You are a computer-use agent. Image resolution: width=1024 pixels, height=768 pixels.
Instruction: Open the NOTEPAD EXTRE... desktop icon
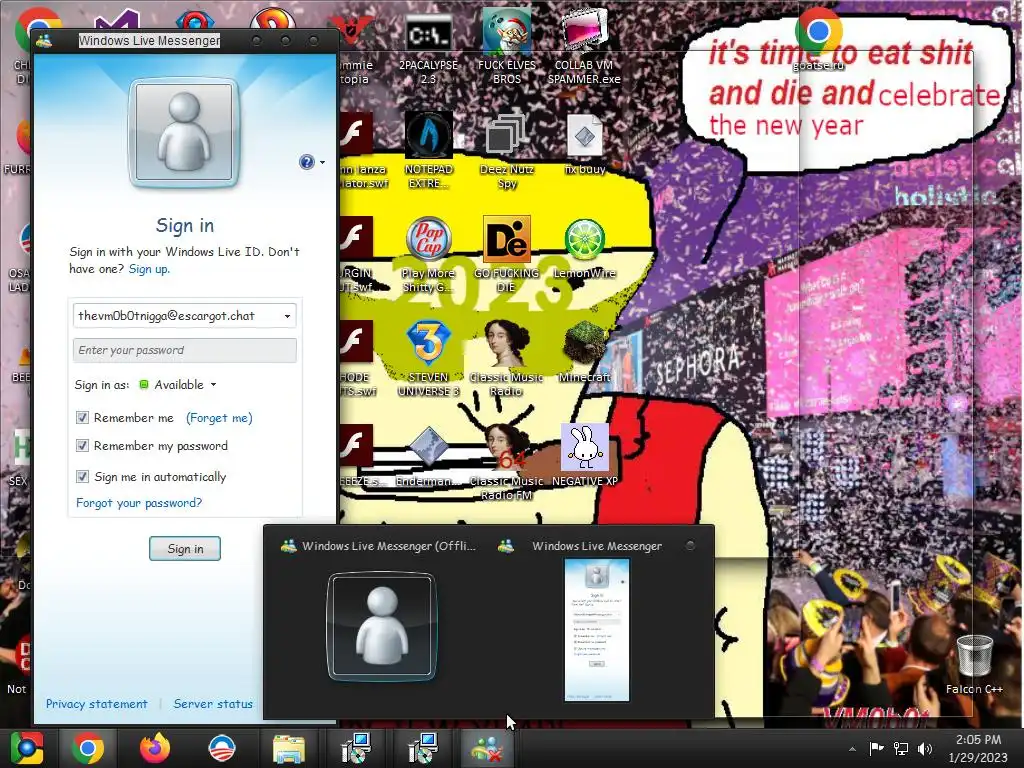click(x=428, y=150)
